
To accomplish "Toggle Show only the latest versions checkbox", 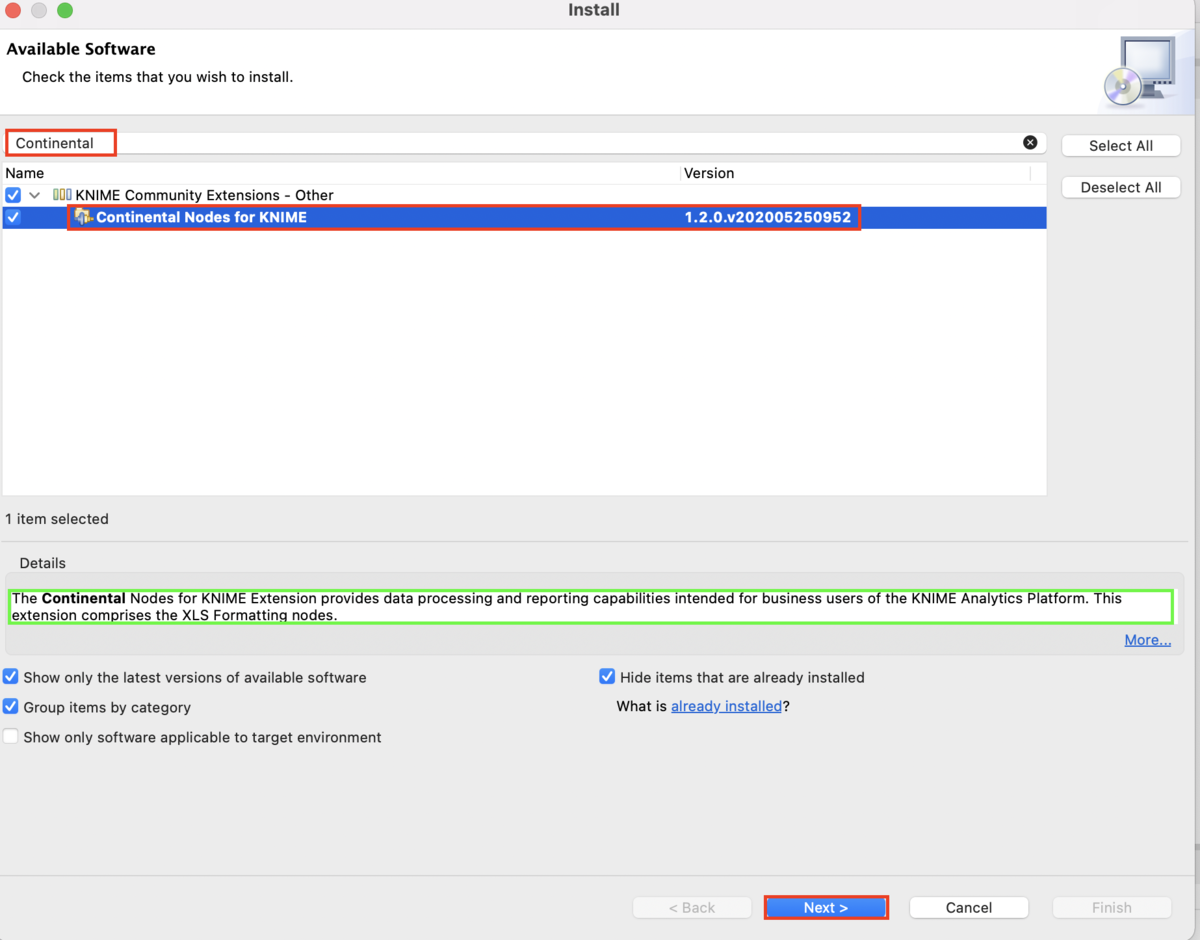I will (x=11, y=677).
